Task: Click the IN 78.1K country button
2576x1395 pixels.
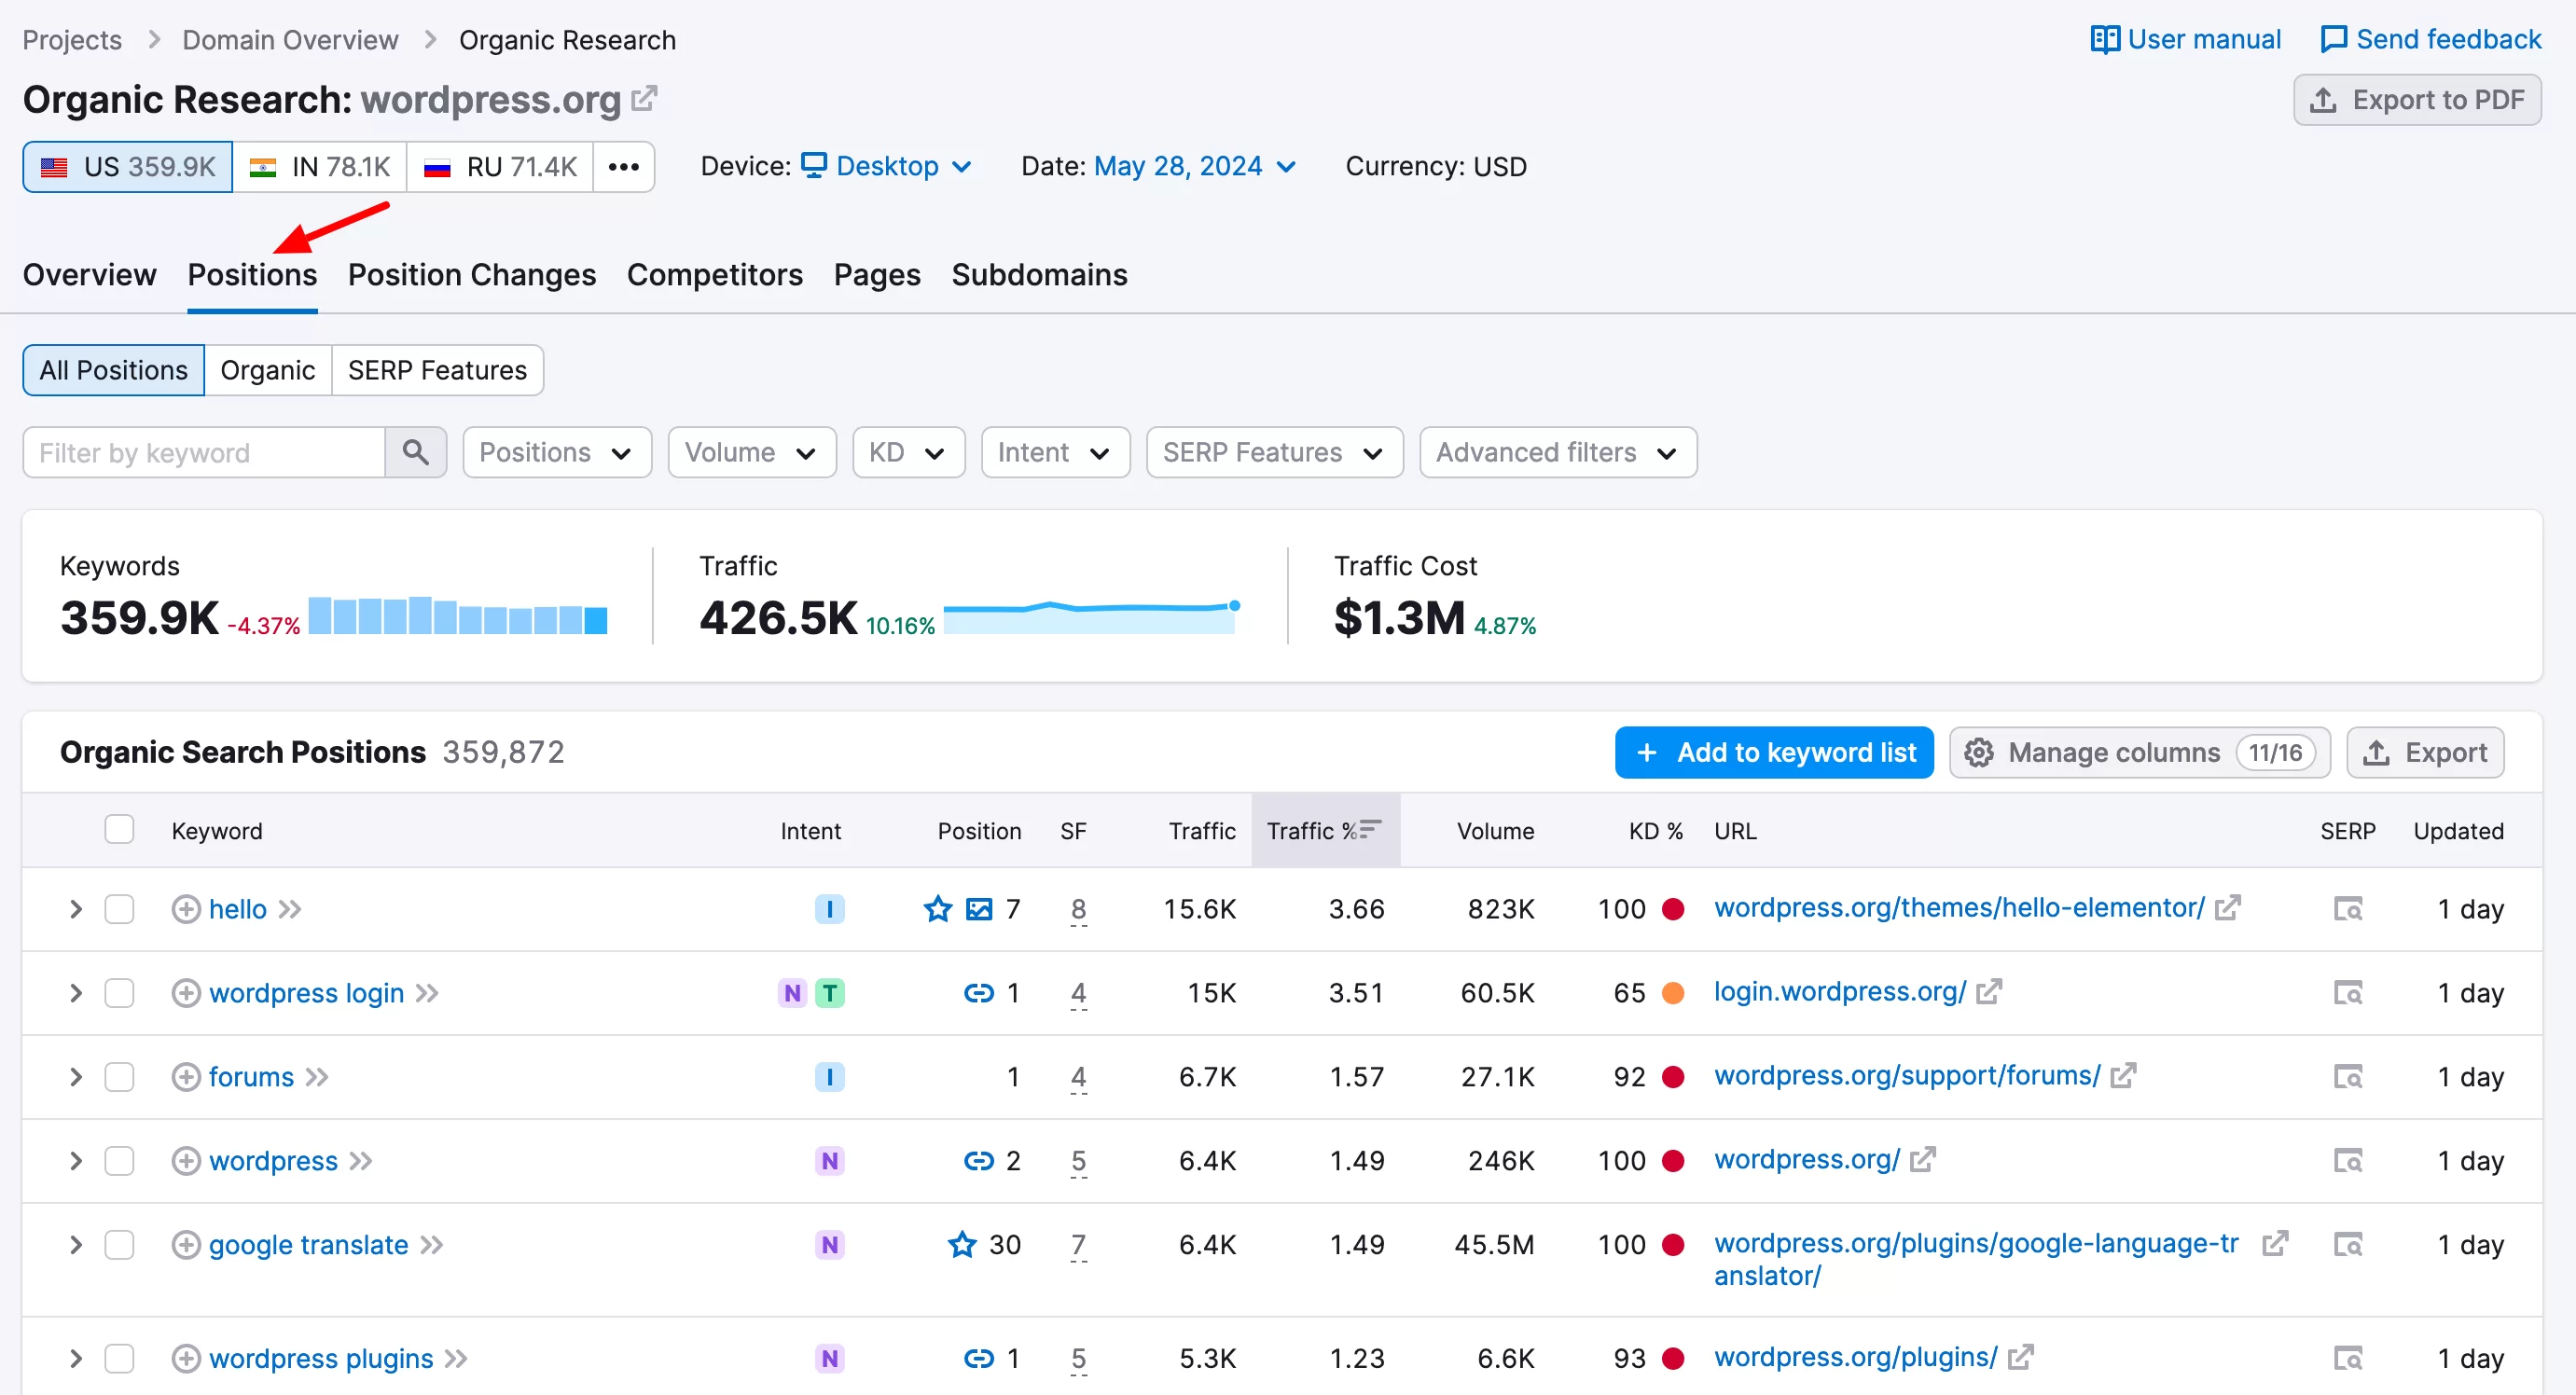Action: click(x=318, y=167)
